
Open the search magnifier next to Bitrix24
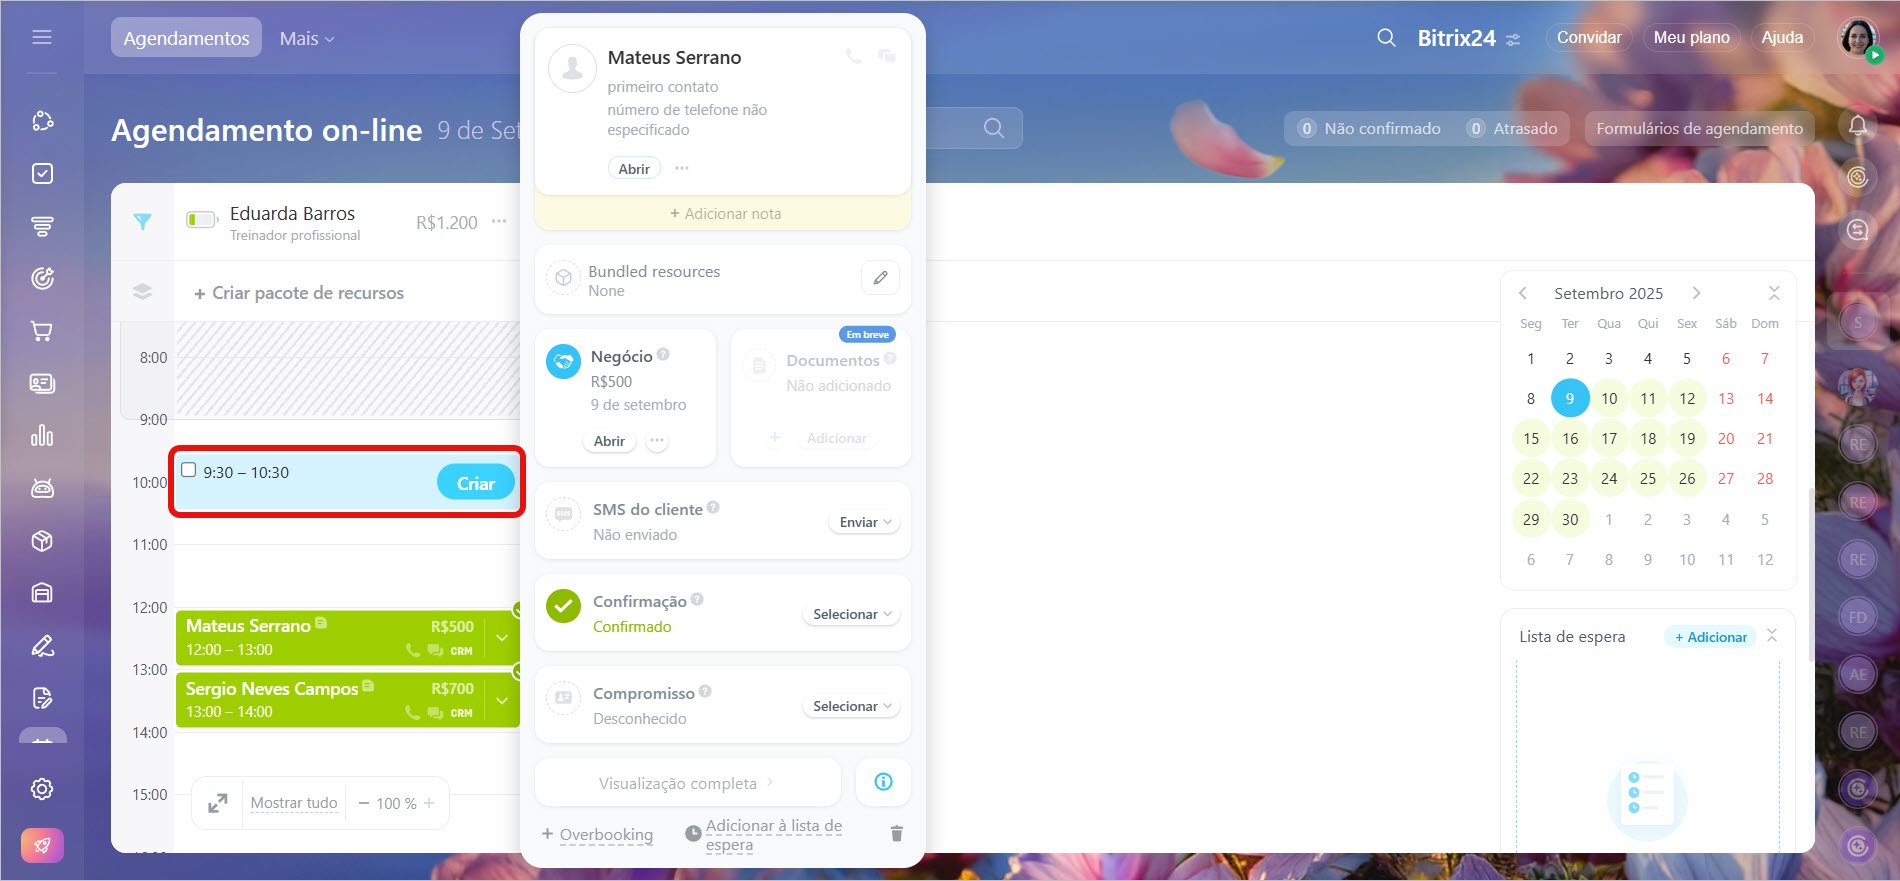click(1386, 38)
